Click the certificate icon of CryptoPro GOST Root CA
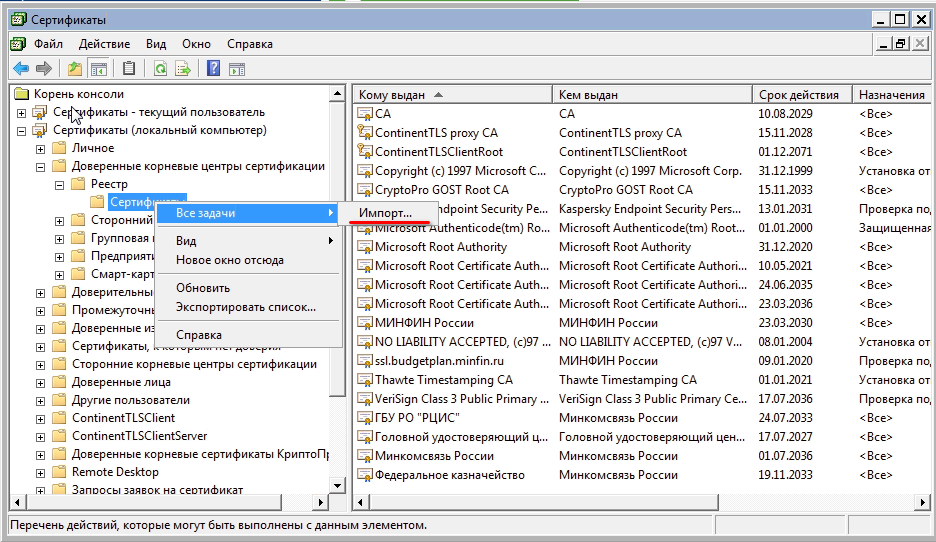The width and height of the screenshot is (936, 542). point(365,190)
